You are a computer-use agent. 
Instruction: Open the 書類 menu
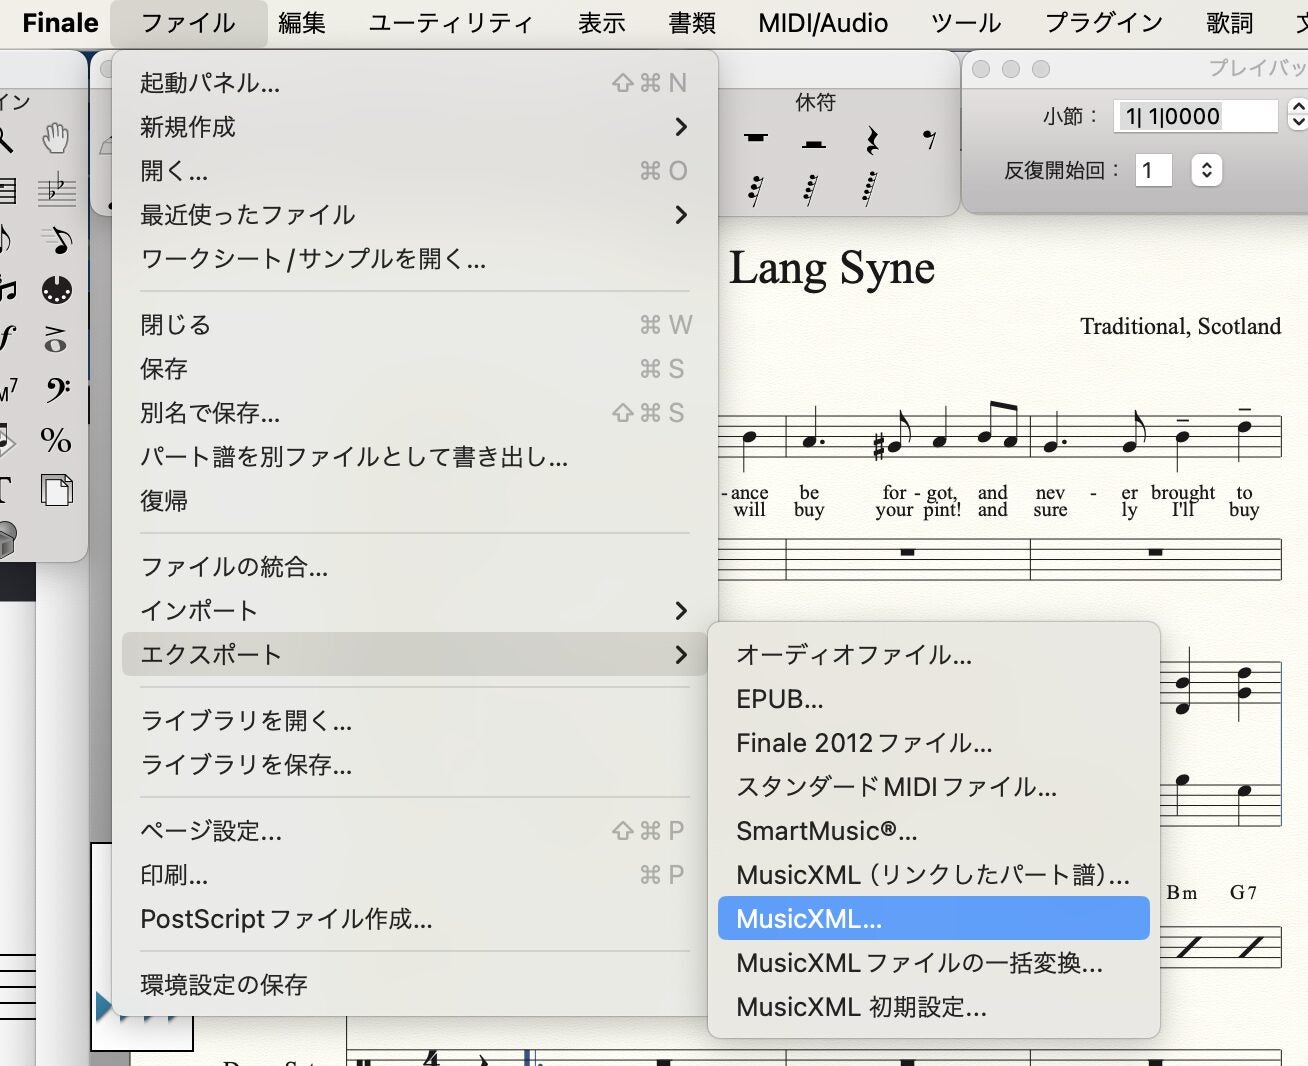pos(692,23)
